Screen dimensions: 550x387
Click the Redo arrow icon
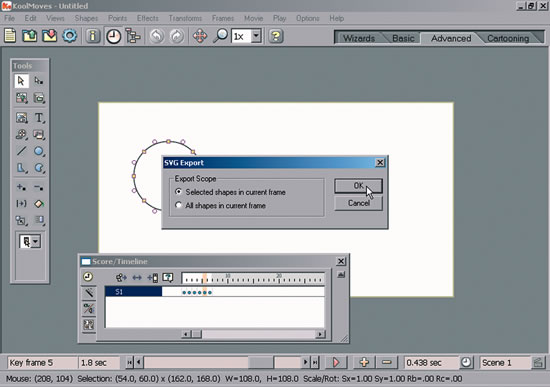coord(176,36)
